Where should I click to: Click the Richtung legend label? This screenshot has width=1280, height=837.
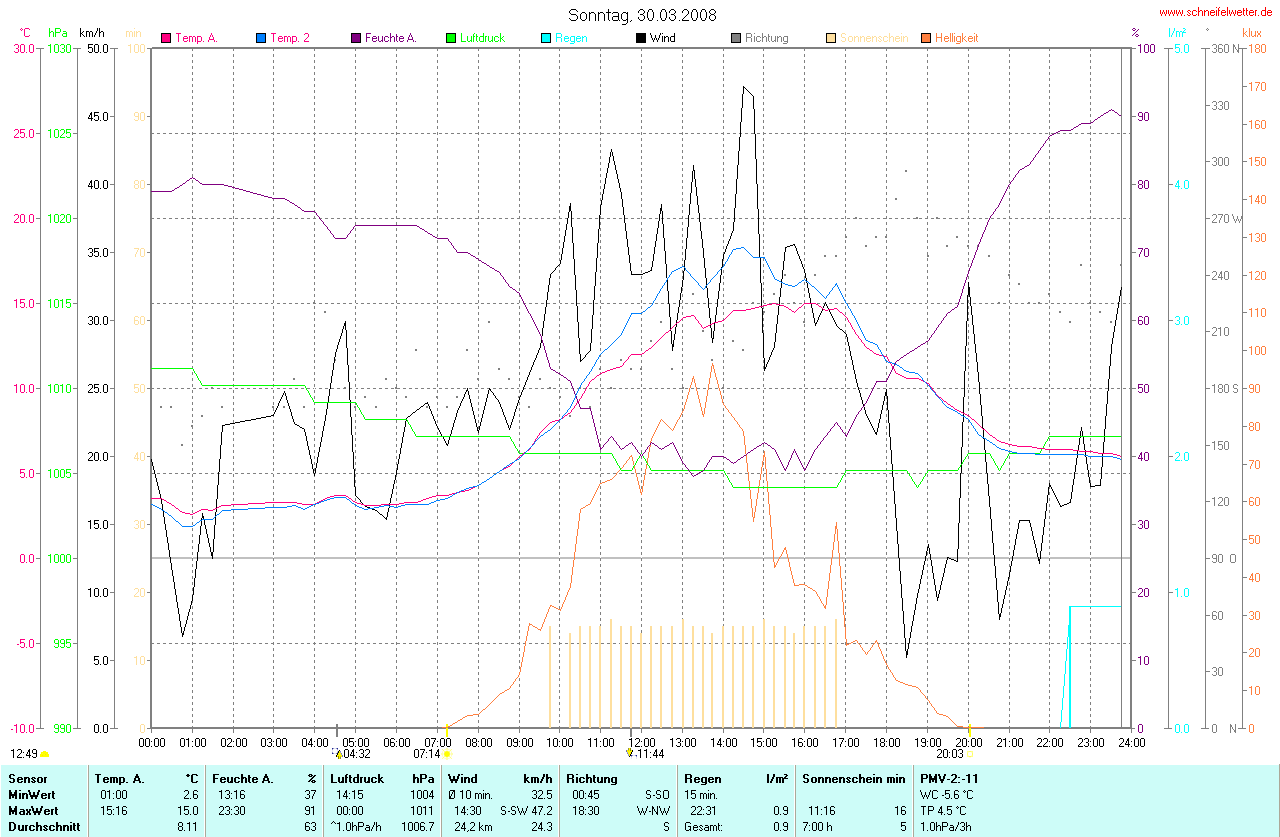pos(766,38)
